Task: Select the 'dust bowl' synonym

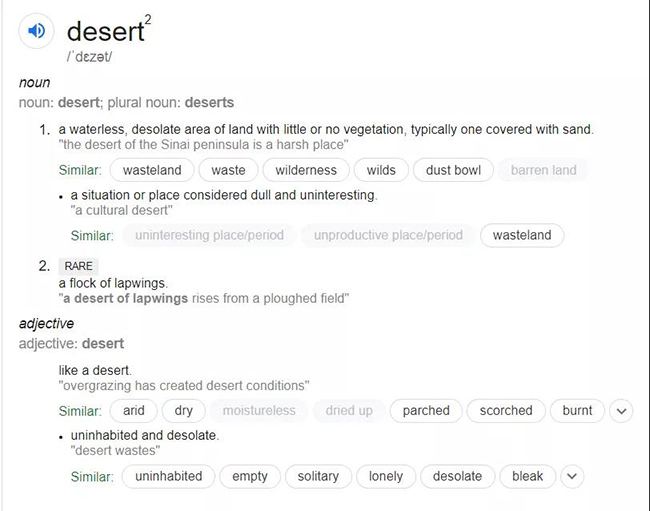Action: (453, 170)
